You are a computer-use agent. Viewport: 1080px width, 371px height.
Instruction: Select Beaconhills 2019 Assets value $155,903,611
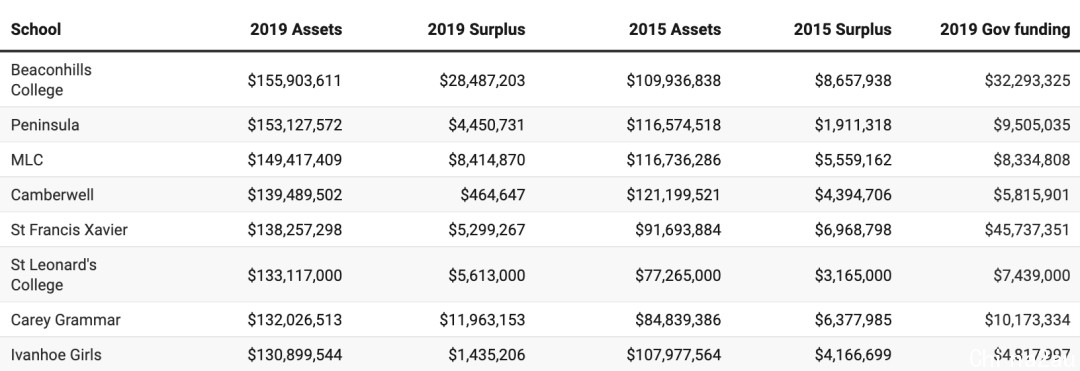coord(295,81)
